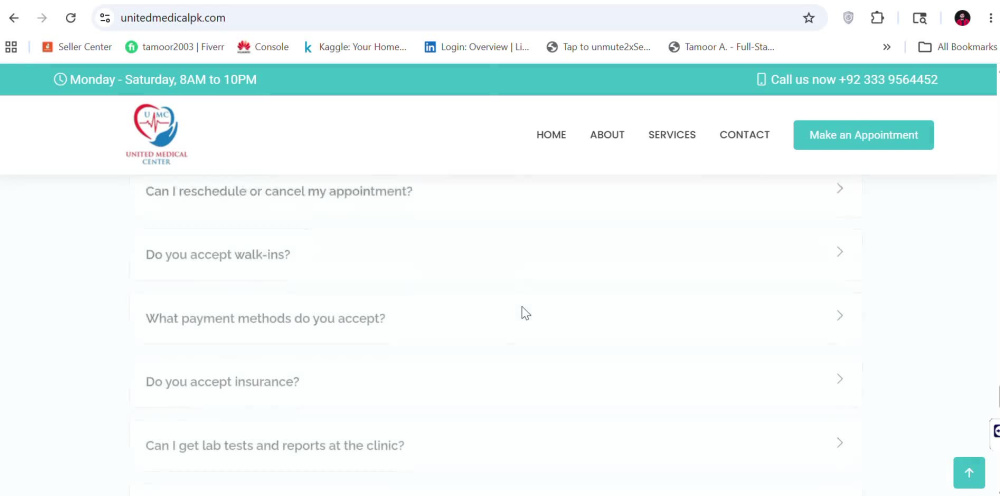Reload the current page
This screenshot has height=496, width=1000.
pyautogui.click(x=71, y=18)
